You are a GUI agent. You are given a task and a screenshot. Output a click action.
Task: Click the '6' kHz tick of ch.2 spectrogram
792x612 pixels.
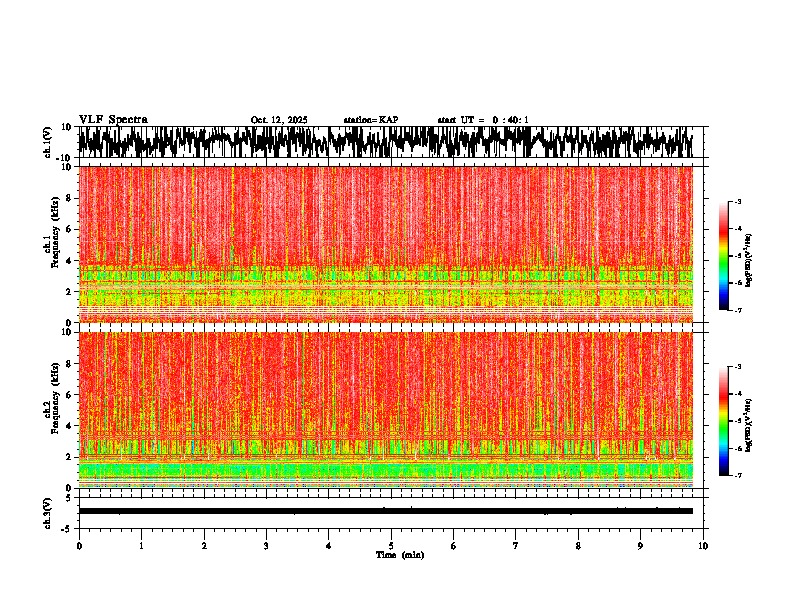tap(69, 394)
